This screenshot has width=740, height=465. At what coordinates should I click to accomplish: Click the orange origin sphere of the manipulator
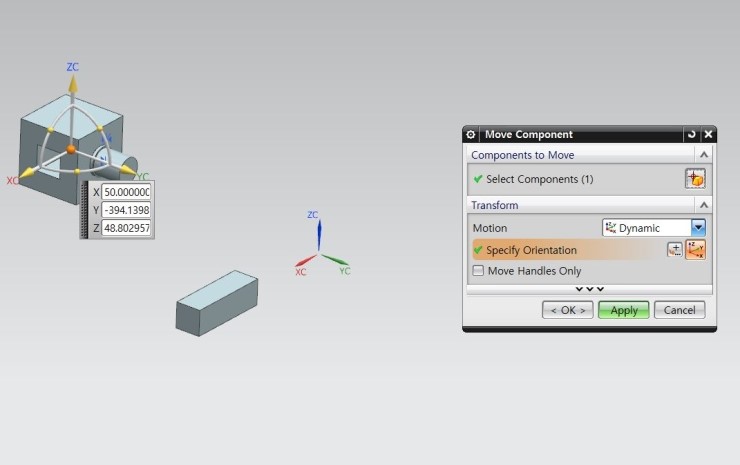(71, 149)
